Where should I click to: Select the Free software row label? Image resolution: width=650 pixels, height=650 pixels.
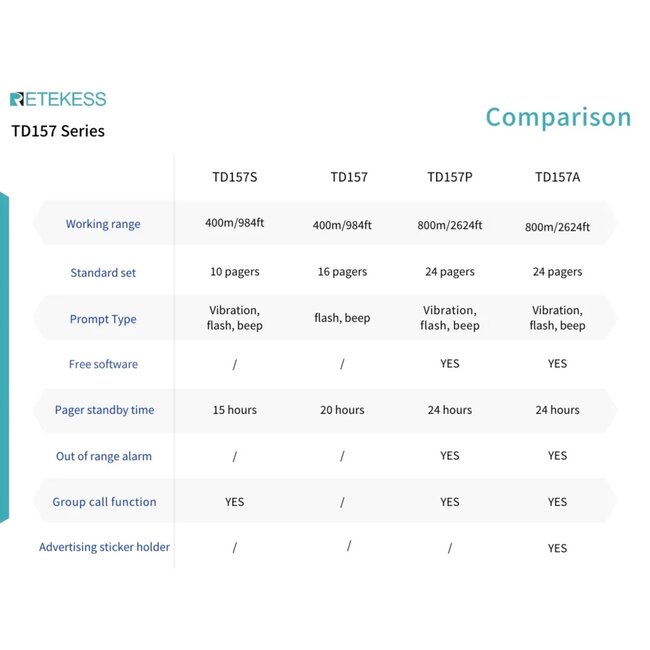103,364
